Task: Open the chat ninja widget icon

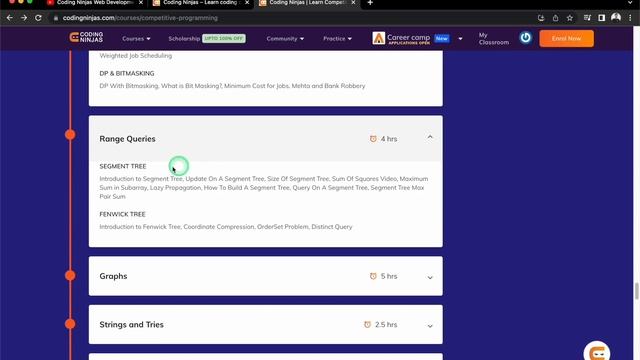Action: click(597, 351)
